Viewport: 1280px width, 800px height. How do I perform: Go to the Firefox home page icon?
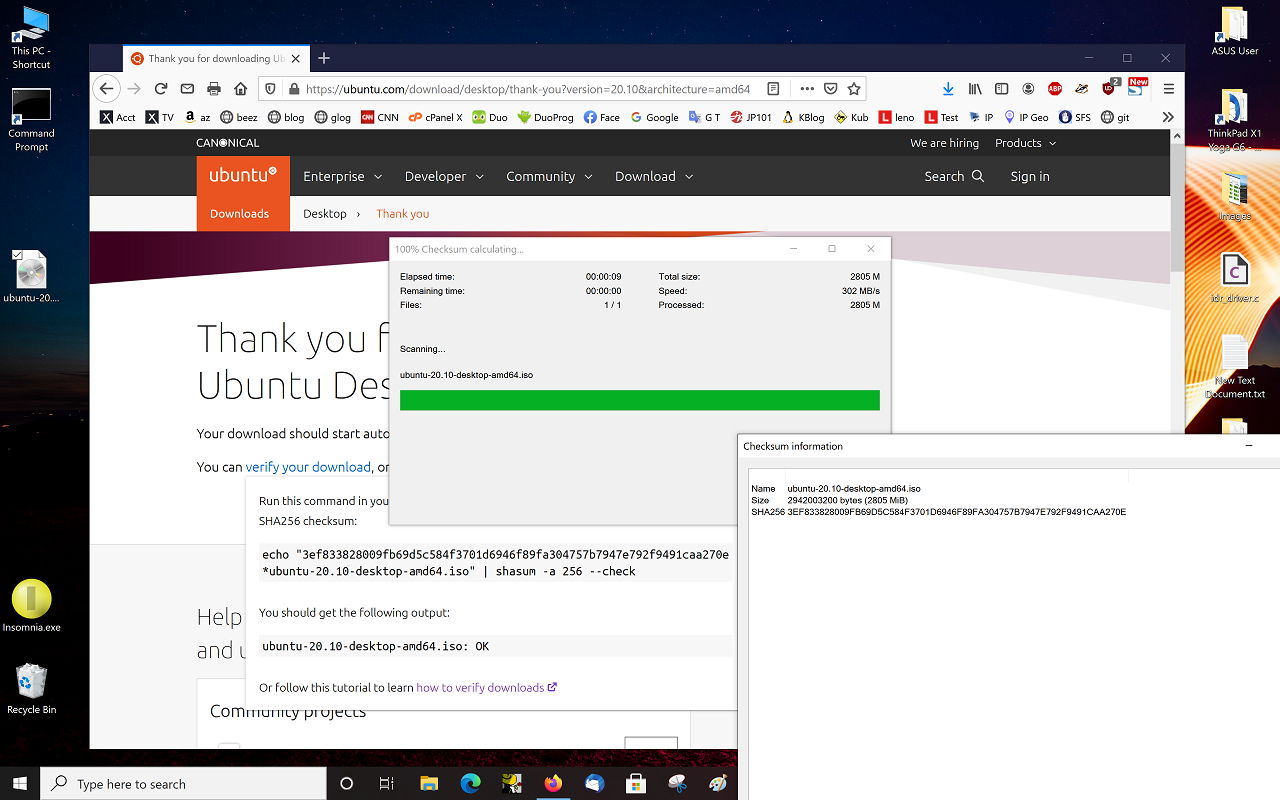pos(240,89)
